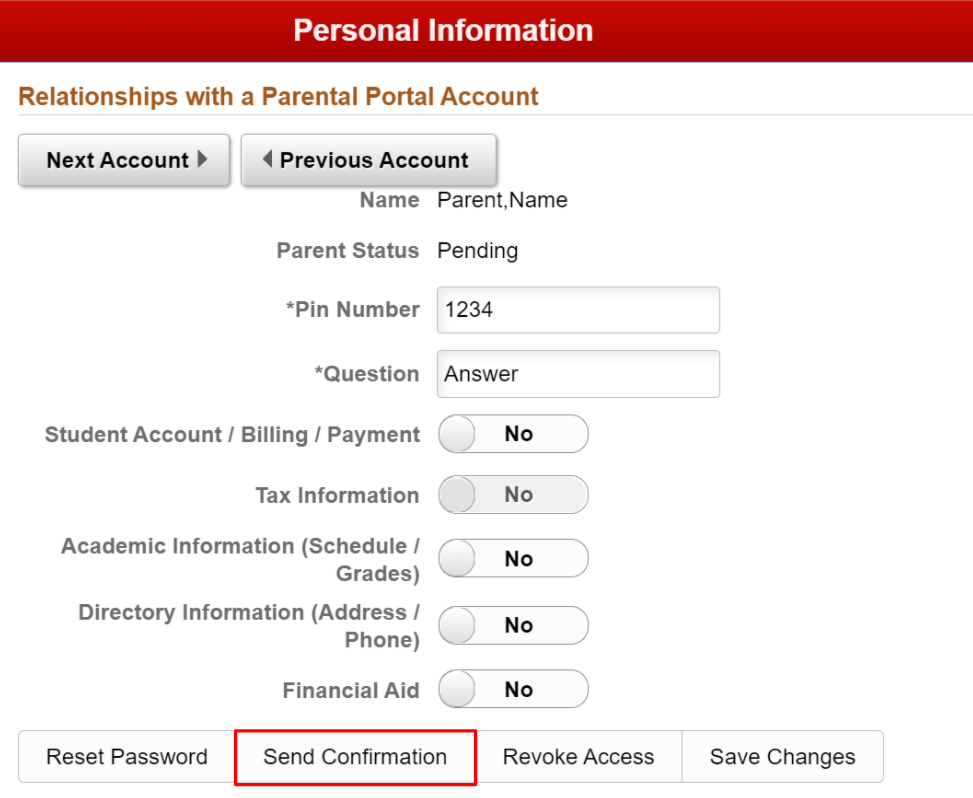Click the Relationships with a Parental Portal Account heading
The image size is (973, 798).
[278, 97]
